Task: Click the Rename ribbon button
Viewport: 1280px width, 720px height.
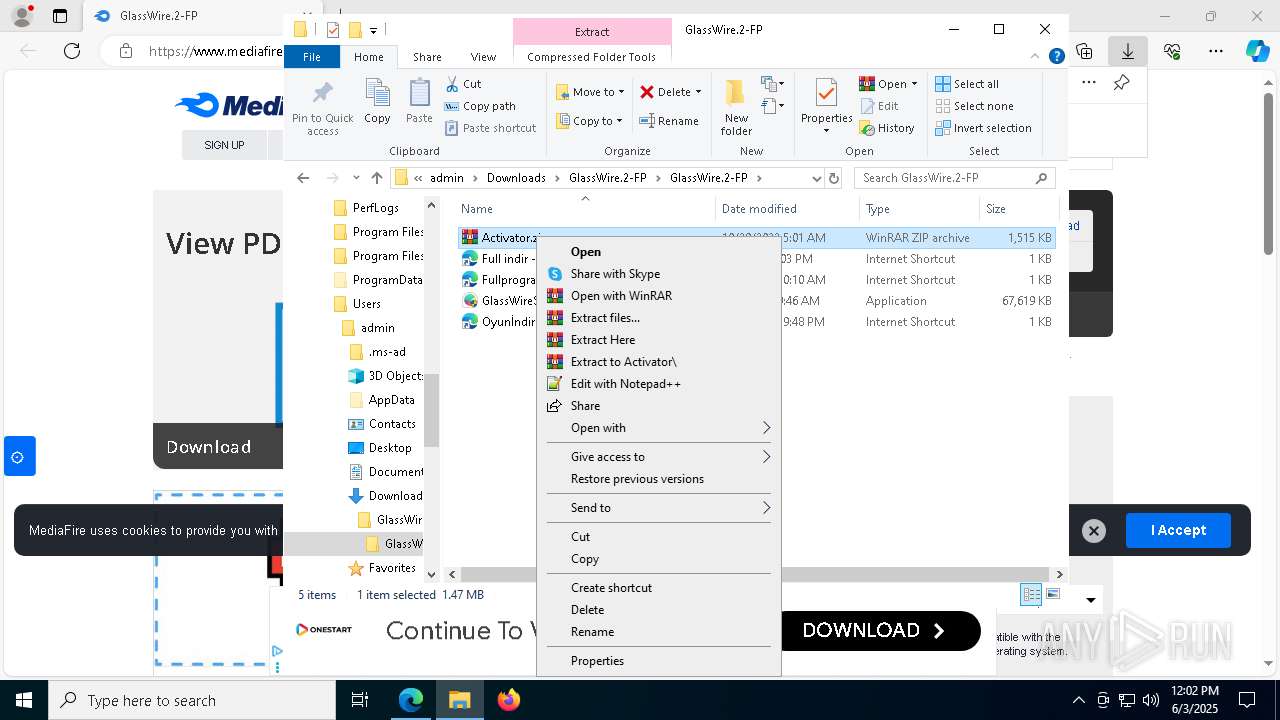Action: point(669,121)
